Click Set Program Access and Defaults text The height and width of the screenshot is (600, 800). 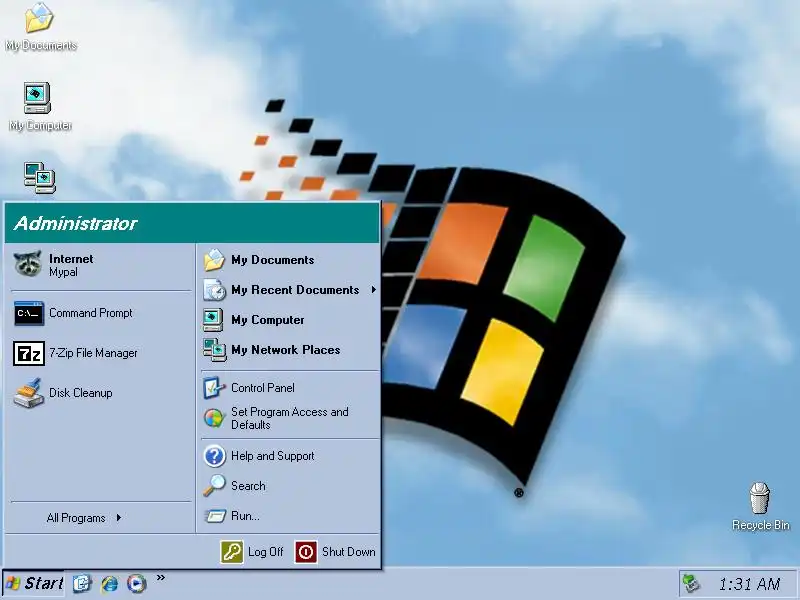click(289, 418)
